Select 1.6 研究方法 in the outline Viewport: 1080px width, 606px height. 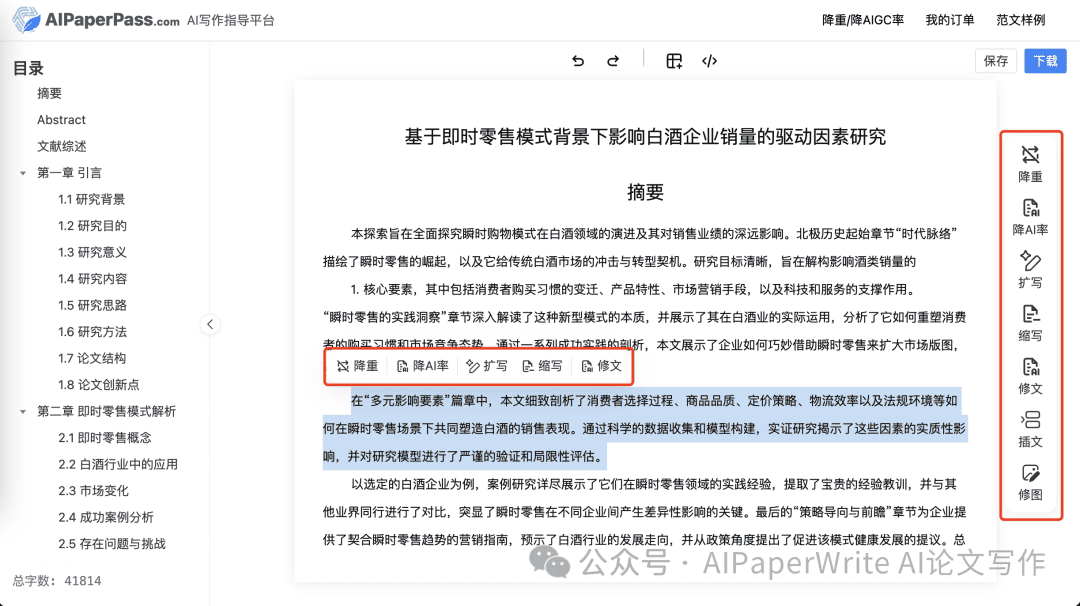coord(92,332)
